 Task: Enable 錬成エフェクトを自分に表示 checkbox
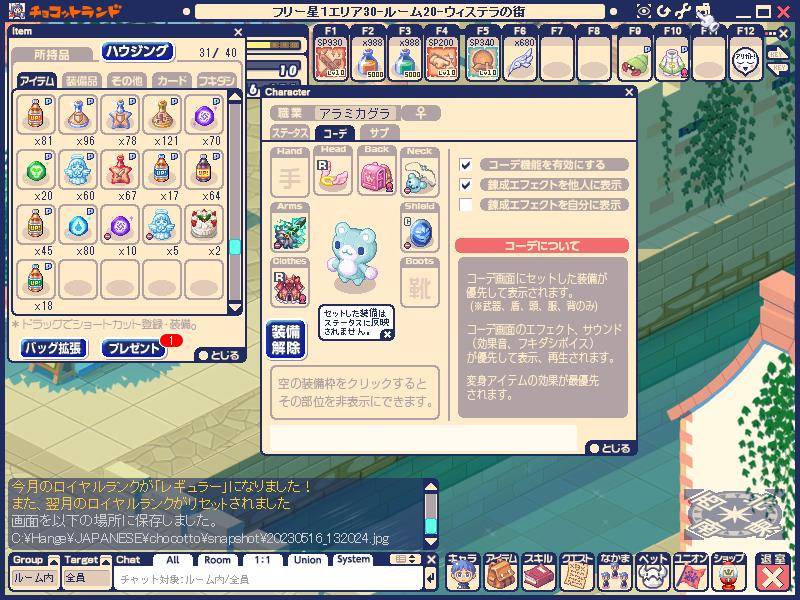(465, 205)
